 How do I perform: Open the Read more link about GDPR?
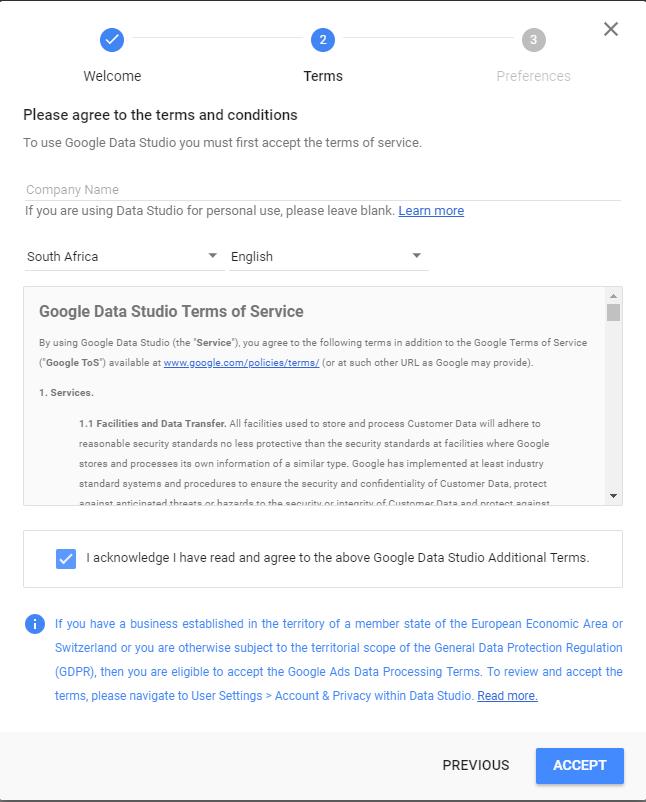pyautogui.click(x=507, y=696)
